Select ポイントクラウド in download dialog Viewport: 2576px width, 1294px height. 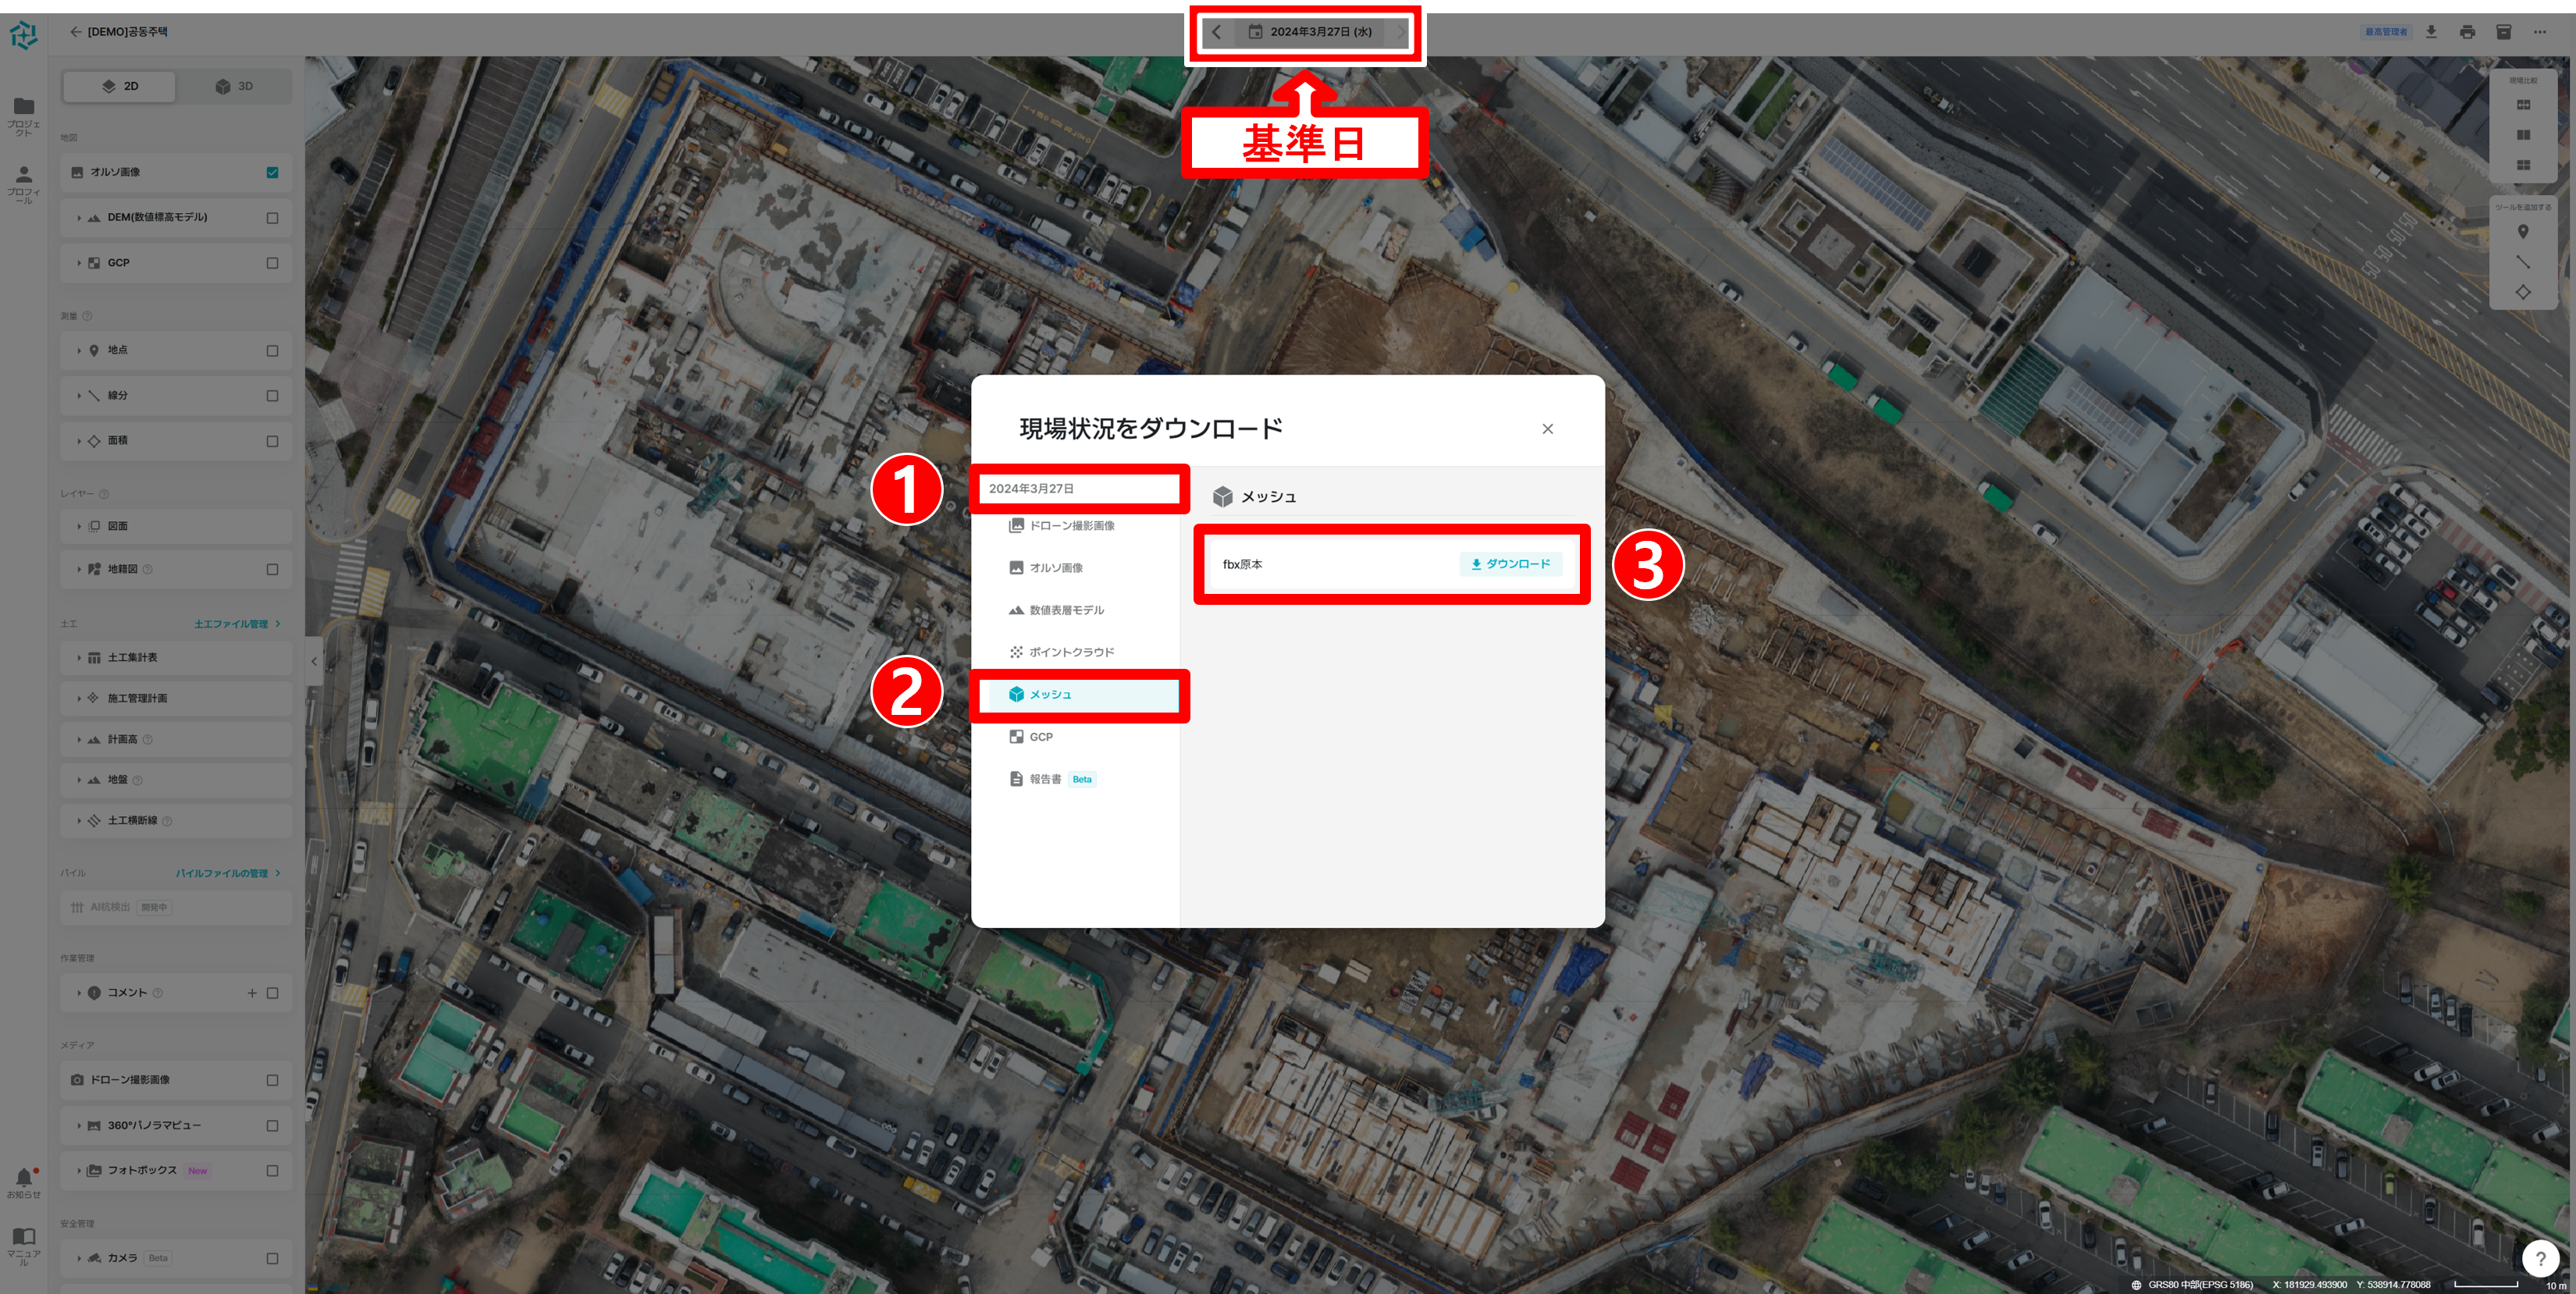tap(1070, 652)
